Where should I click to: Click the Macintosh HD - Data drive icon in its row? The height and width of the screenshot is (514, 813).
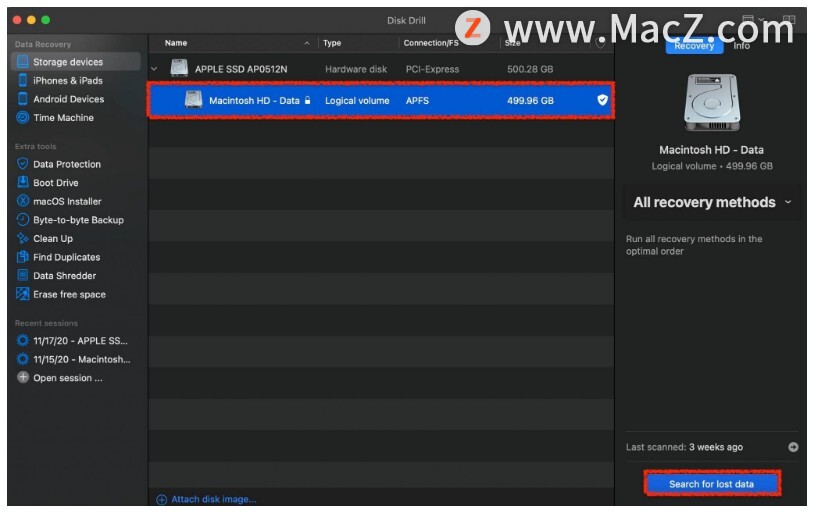(193, 100)
